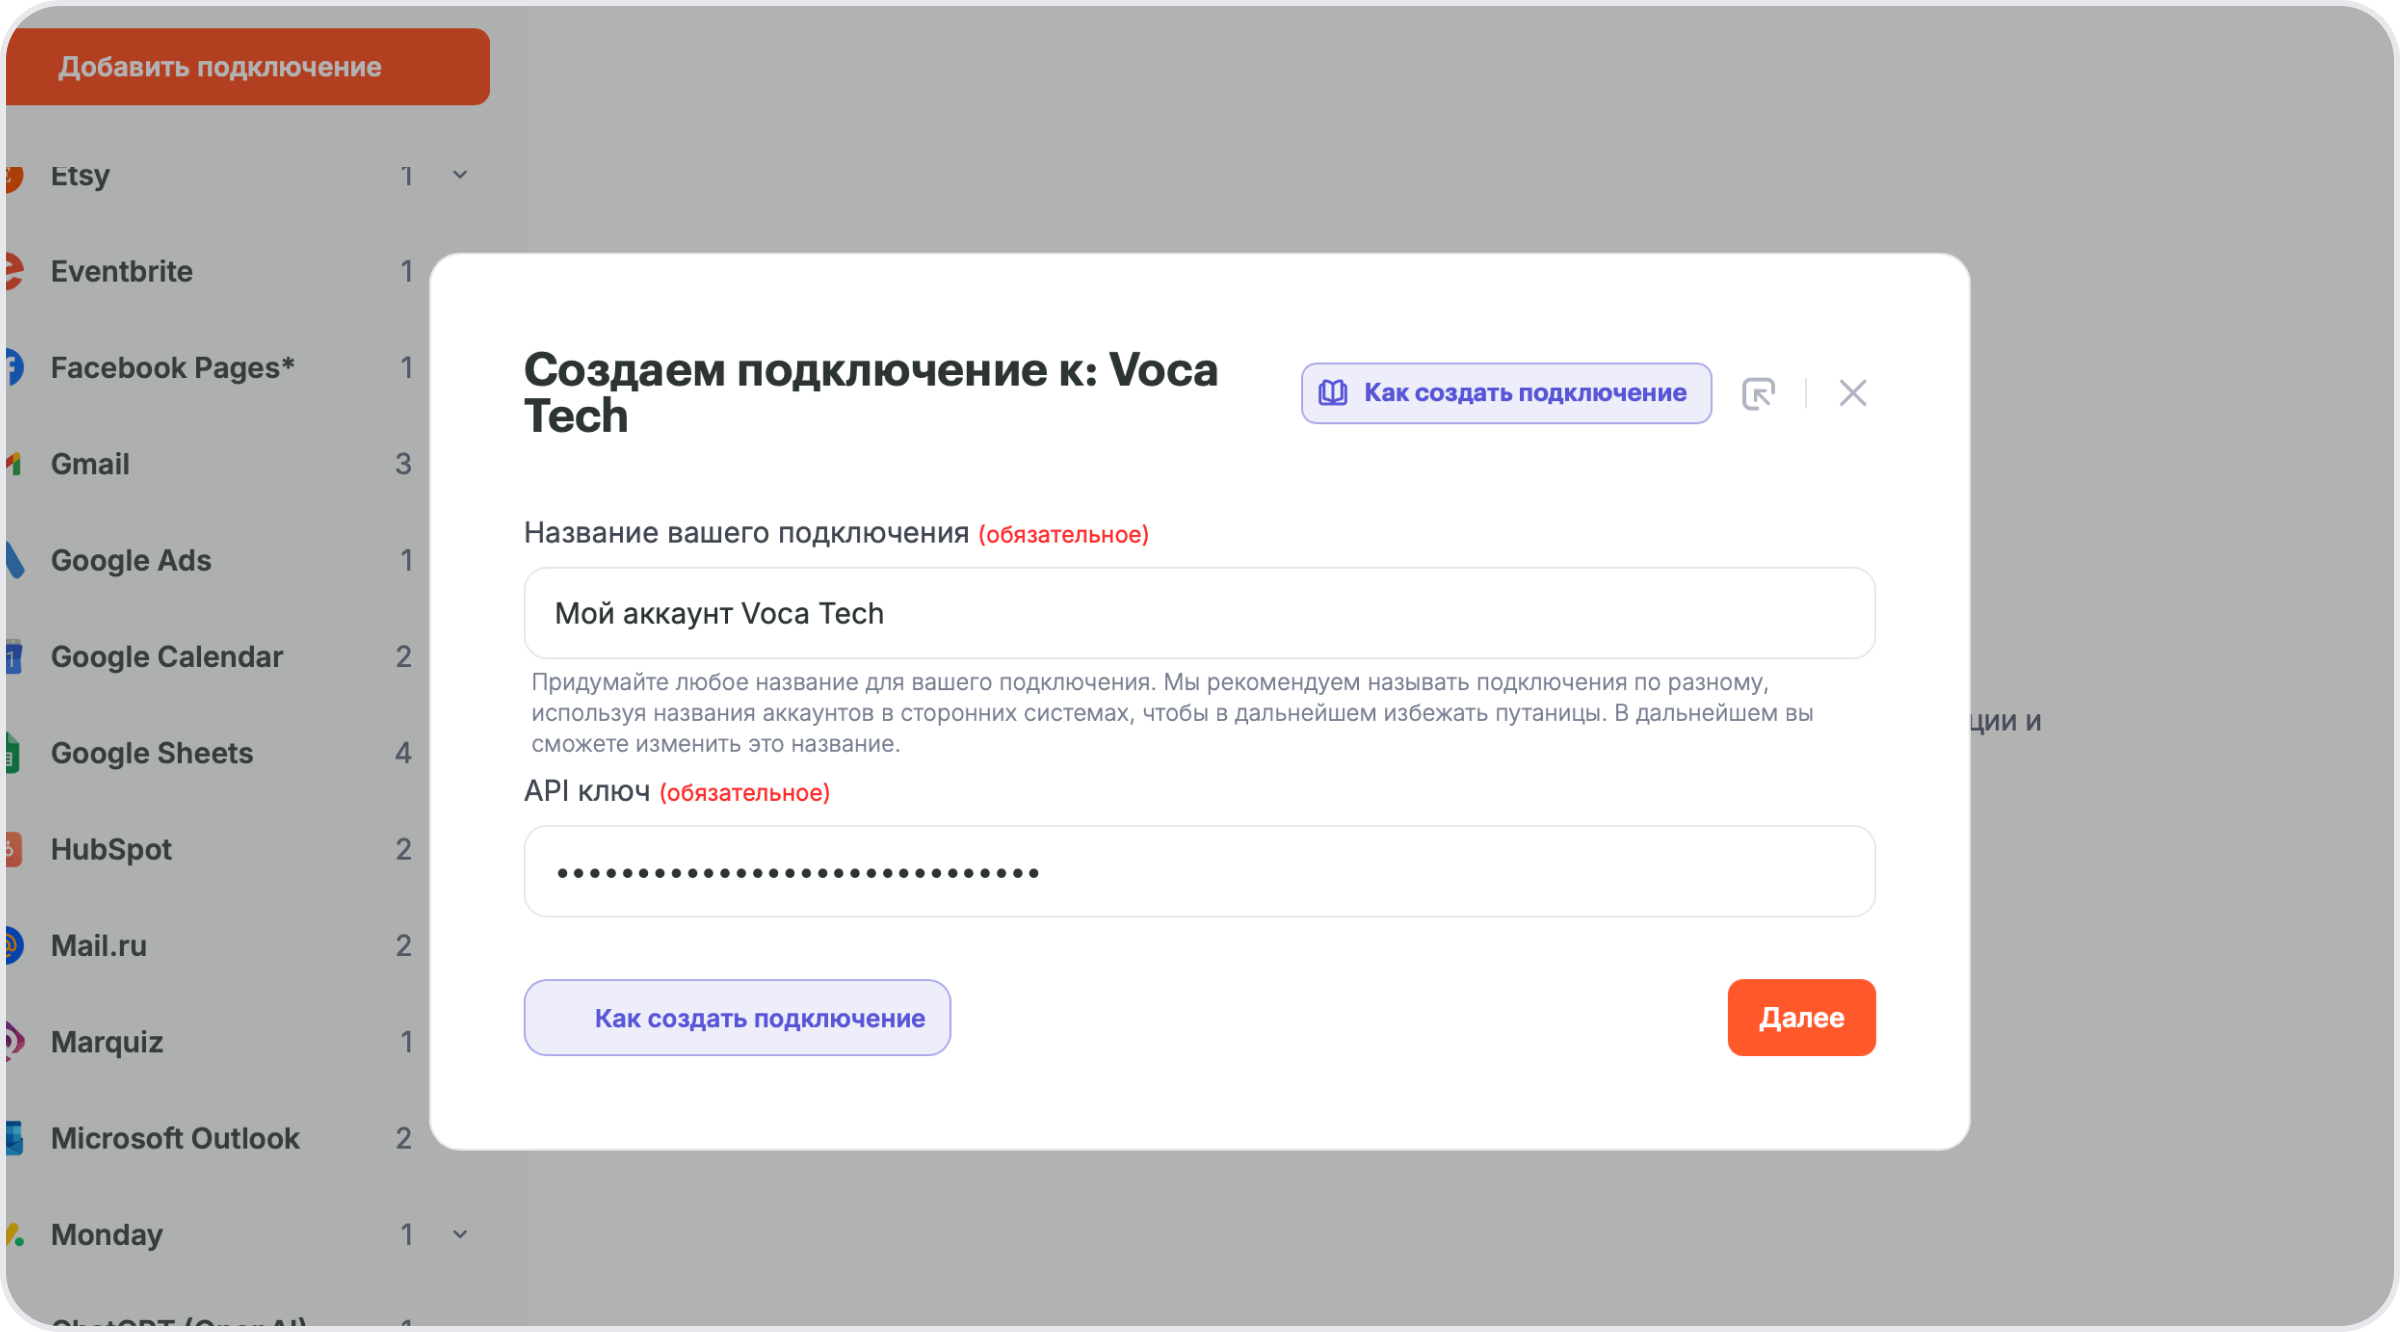Select Facebook Pages in the sidebar
Viewport: 2400px width, 1332px height.
172,367
